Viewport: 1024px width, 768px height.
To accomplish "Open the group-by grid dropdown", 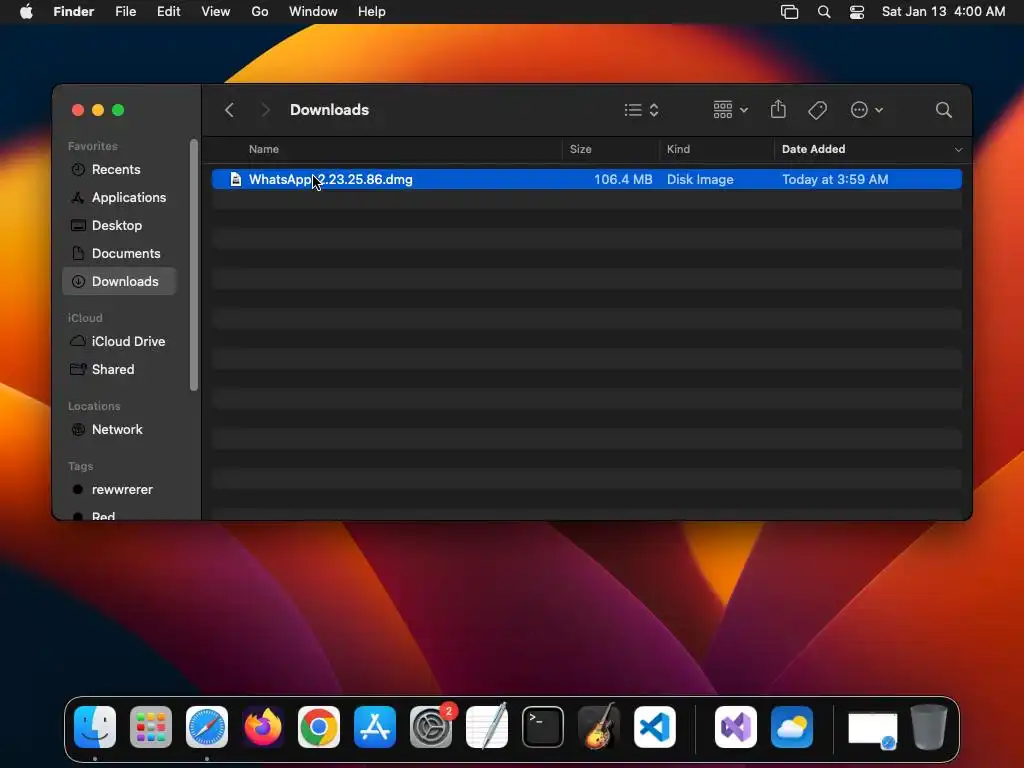I will tap(730, 110).
